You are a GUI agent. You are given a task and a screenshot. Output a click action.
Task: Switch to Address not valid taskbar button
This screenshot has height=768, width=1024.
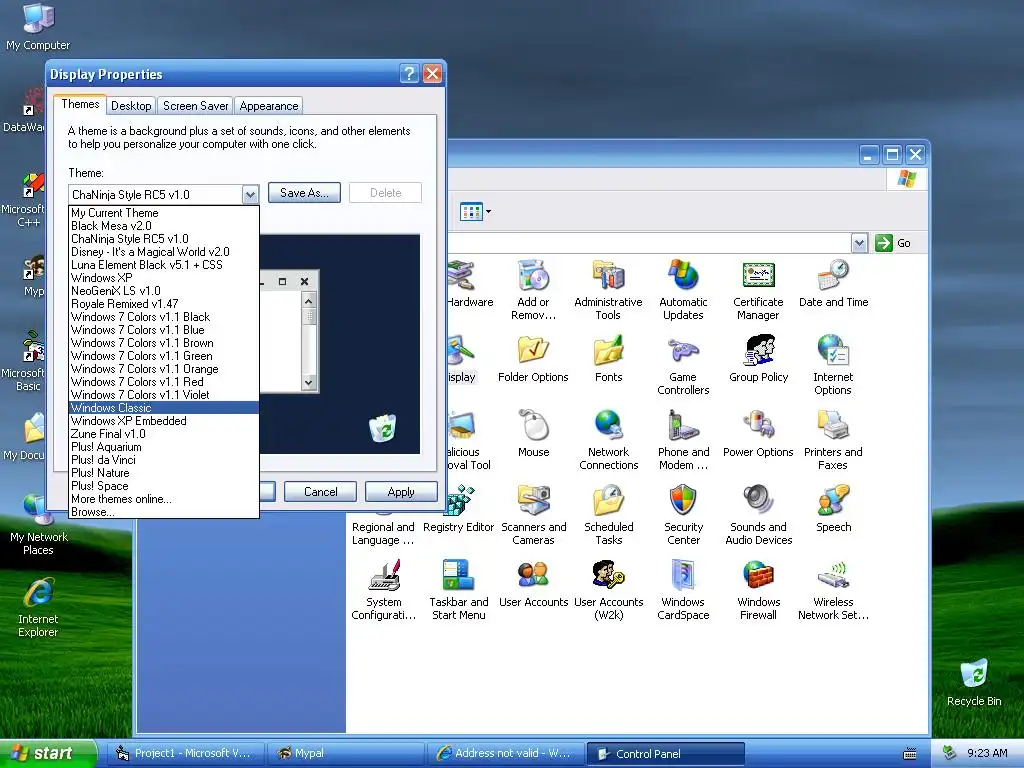click(x=506, y=754)
